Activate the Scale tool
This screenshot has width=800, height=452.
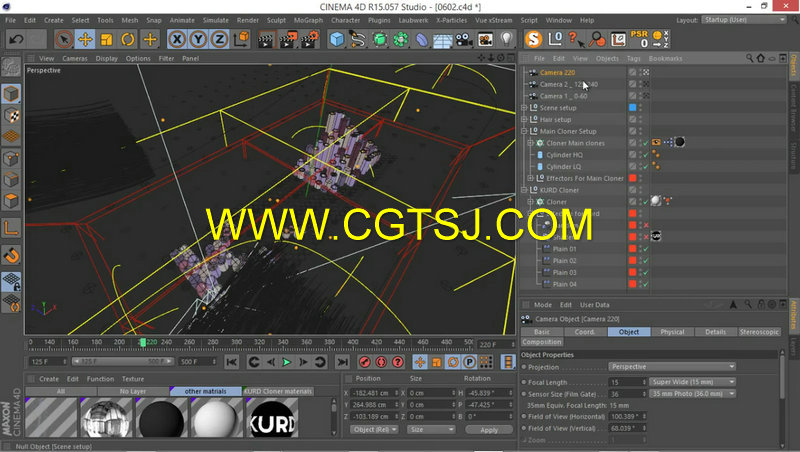point(107,39)
